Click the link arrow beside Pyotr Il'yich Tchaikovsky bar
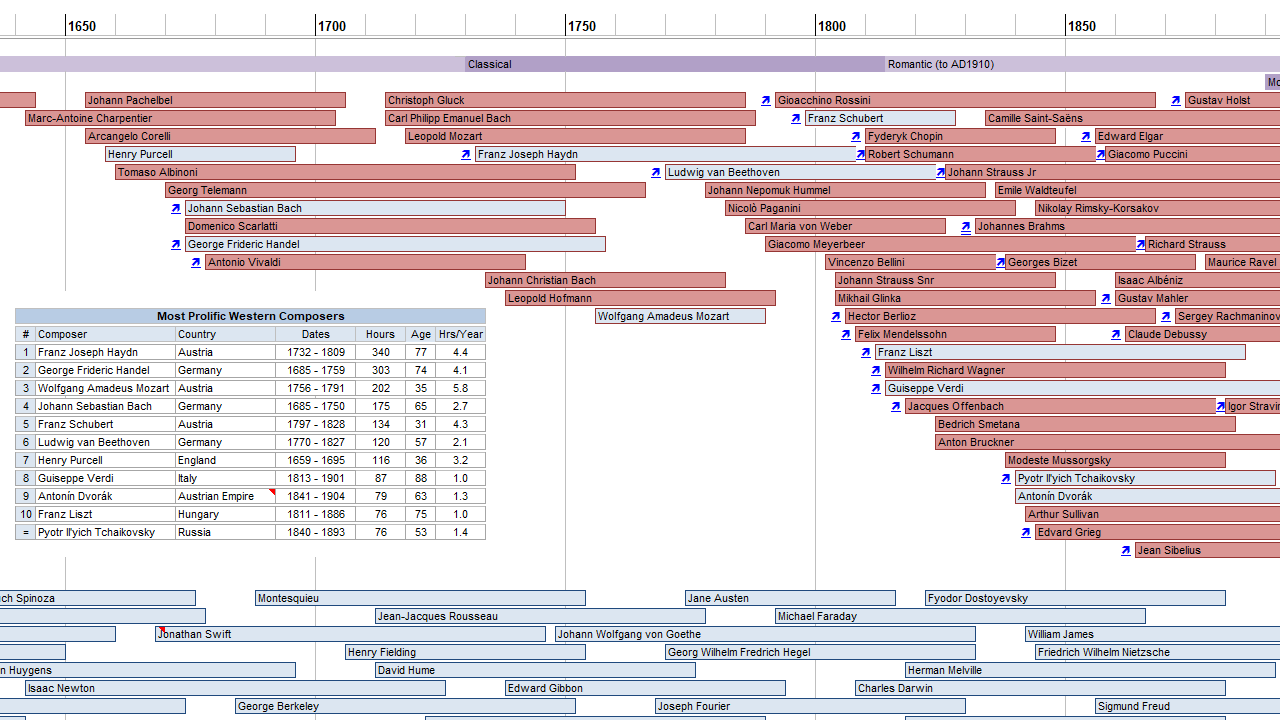This screenshot has width=1280, height=720. [x=1006, y=478]
